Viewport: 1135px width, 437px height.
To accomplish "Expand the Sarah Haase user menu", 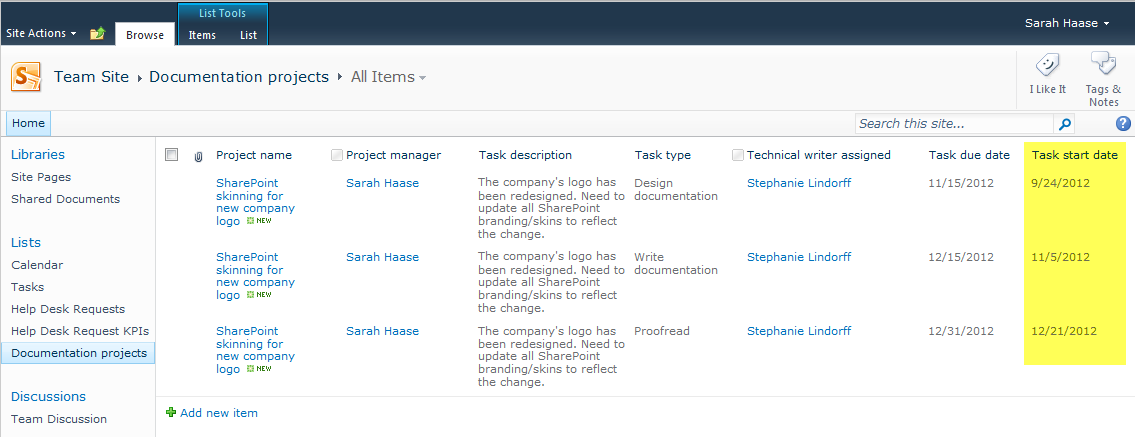I will tap(1067, 23).
